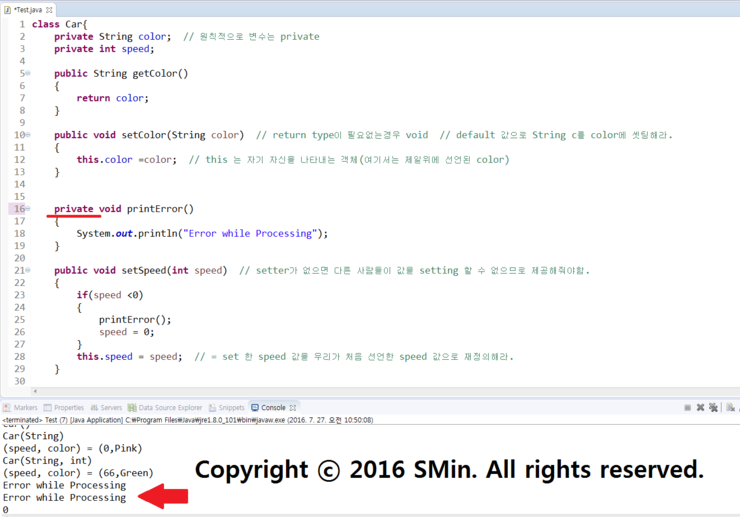Click line number 14 in gutter
The width and height of the screenshot is (740, 517).
pos(19,184)
